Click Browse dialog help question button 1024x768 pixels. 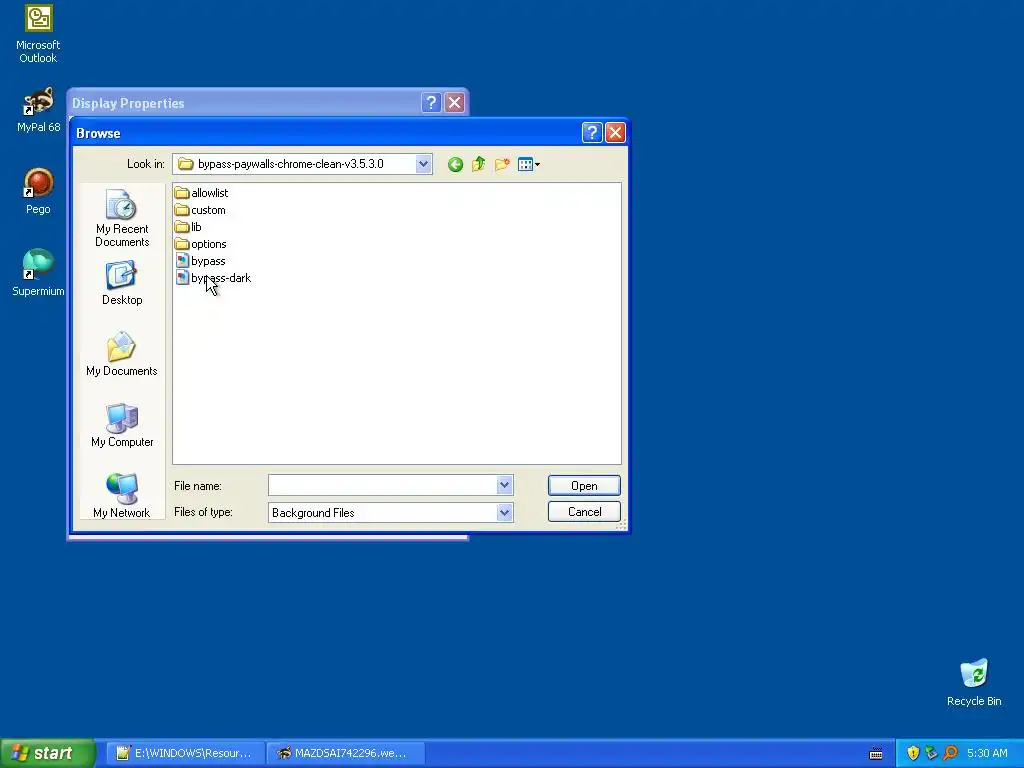click(592, 133)
